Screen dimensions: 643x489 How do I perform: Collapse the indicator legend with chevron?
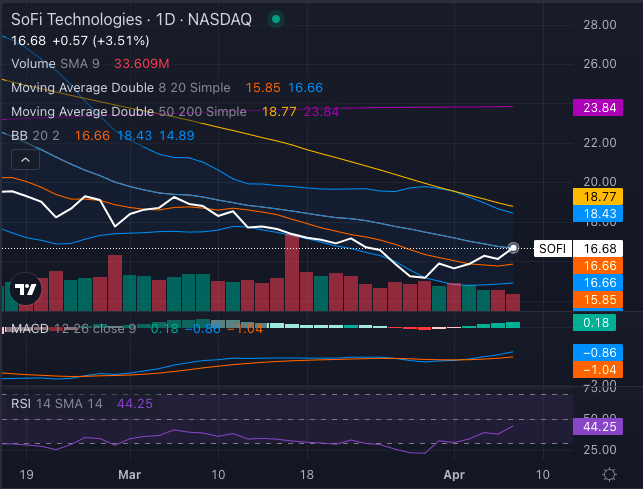click(25, 159)
